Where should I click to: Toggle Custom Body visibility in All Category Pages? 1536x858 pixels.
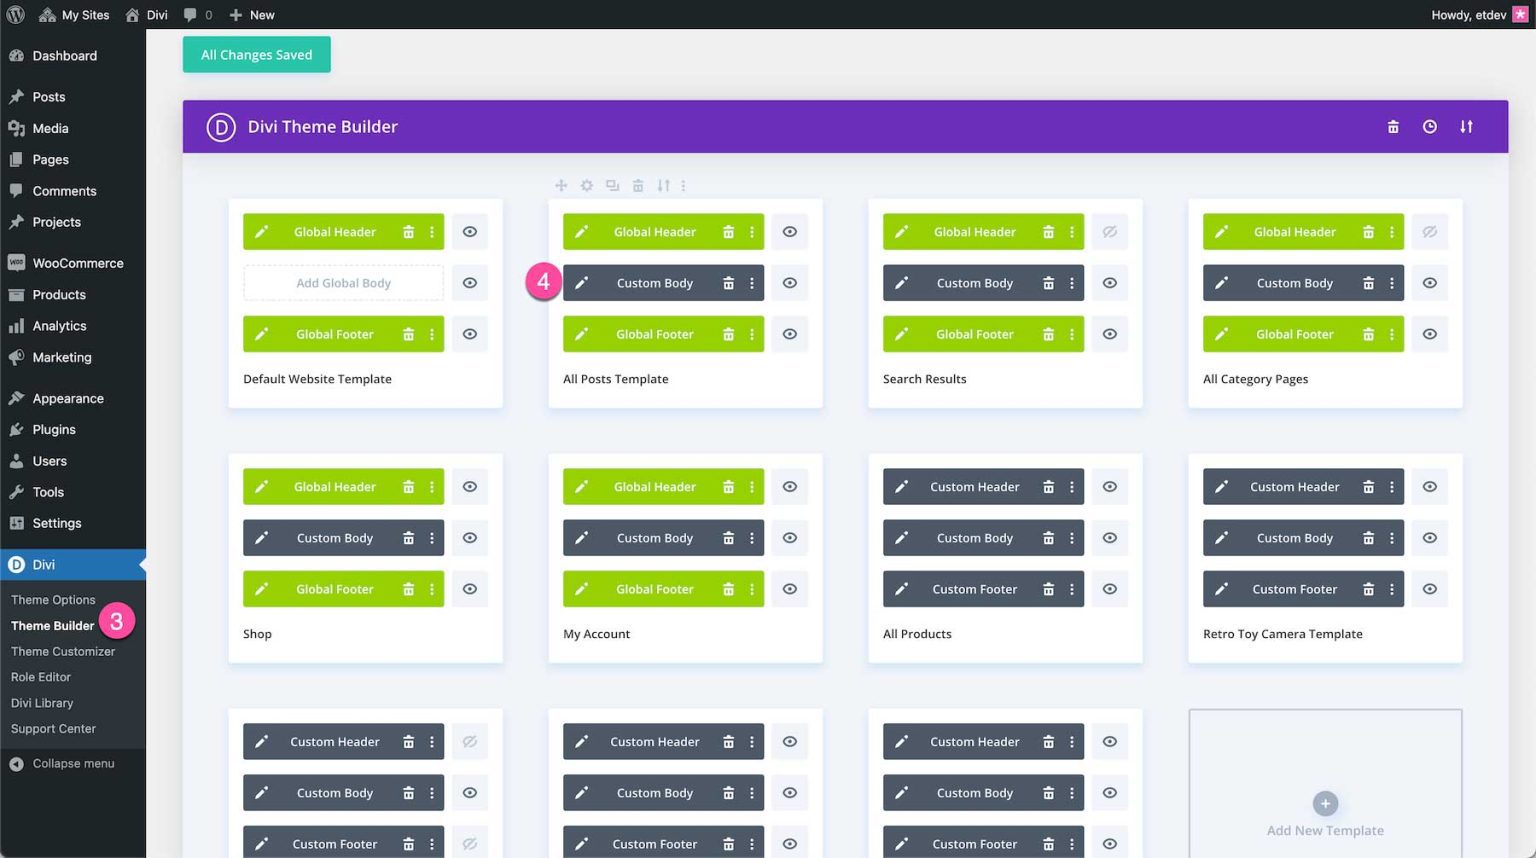pos(1429,282)
